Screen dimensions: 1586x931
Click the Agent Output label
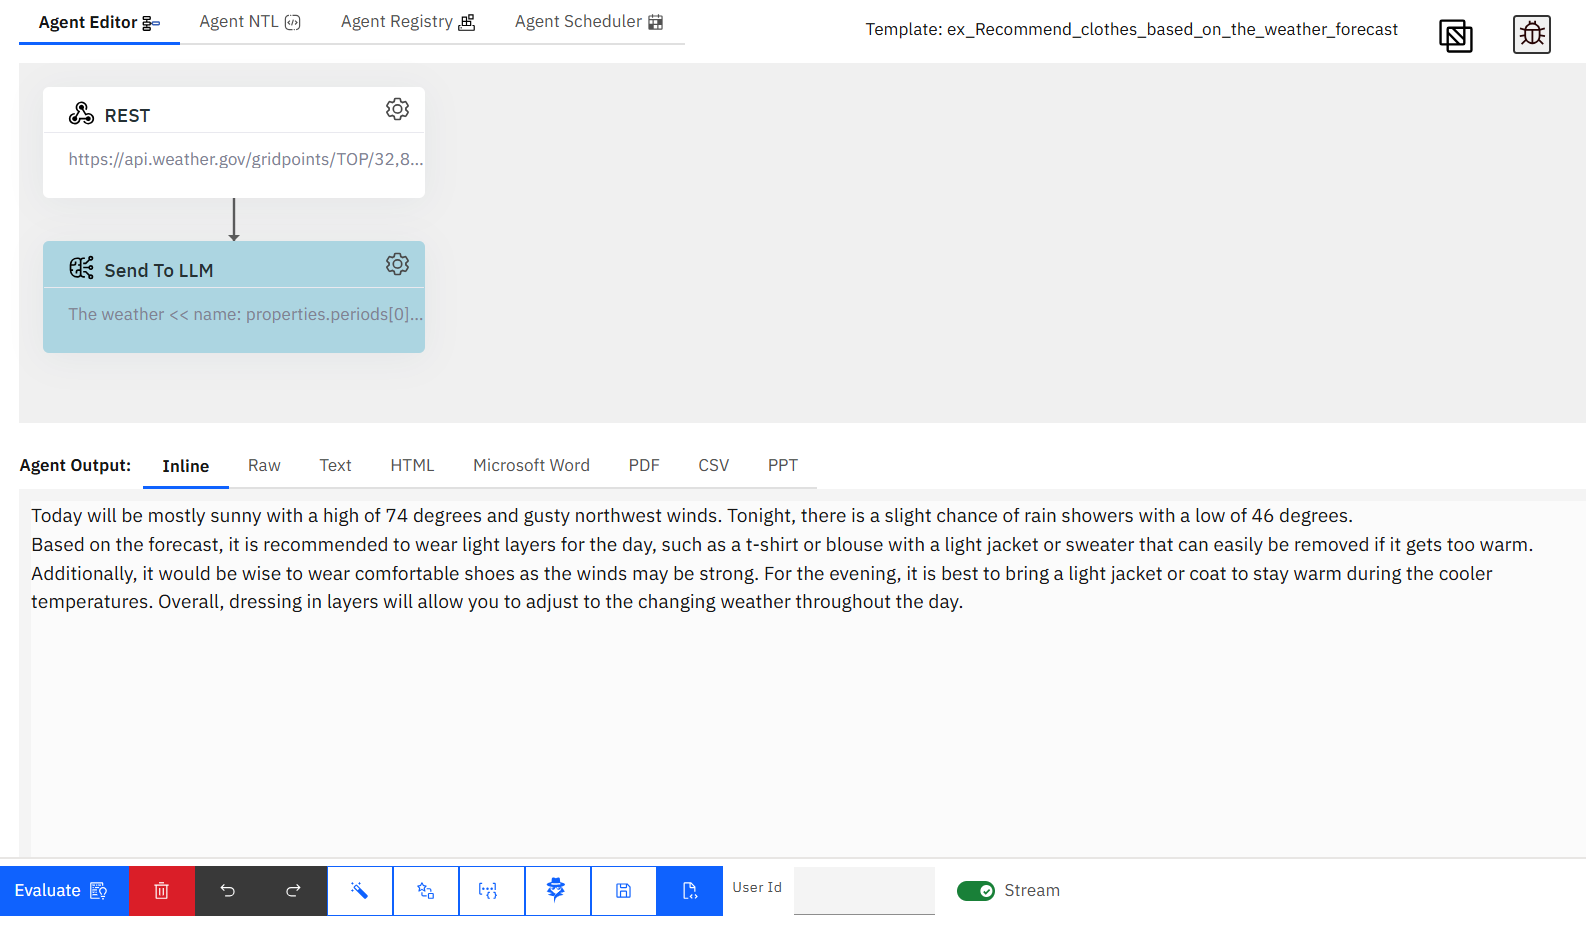(75, 466)
